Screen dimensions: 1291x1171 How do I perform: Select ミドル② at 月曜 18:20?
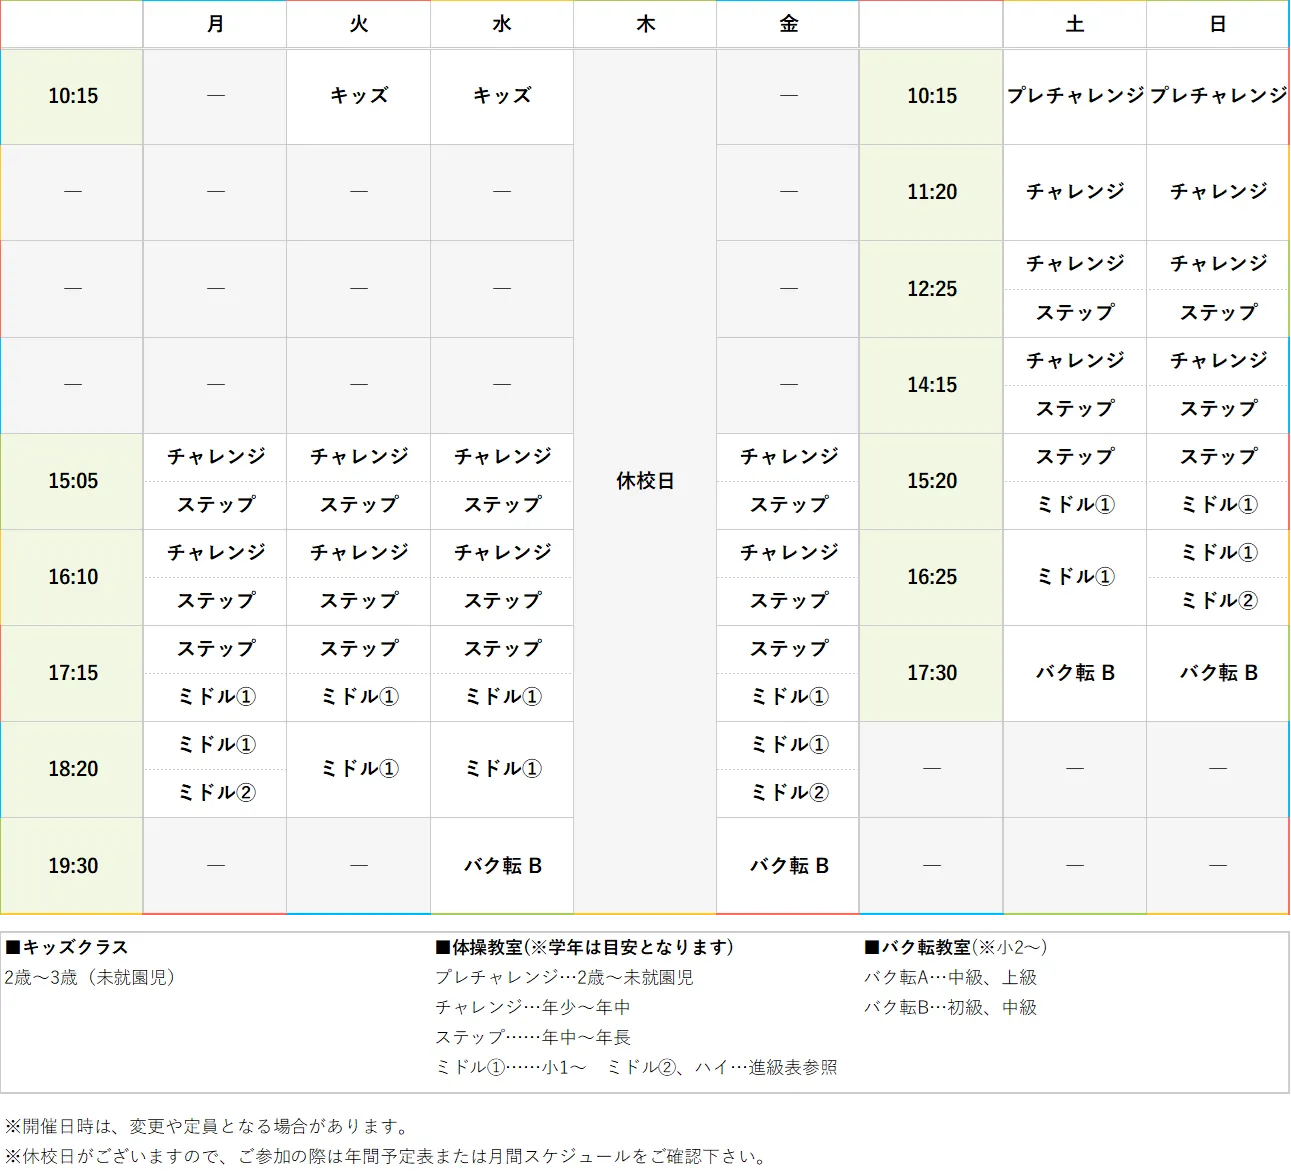pos(214,793)
